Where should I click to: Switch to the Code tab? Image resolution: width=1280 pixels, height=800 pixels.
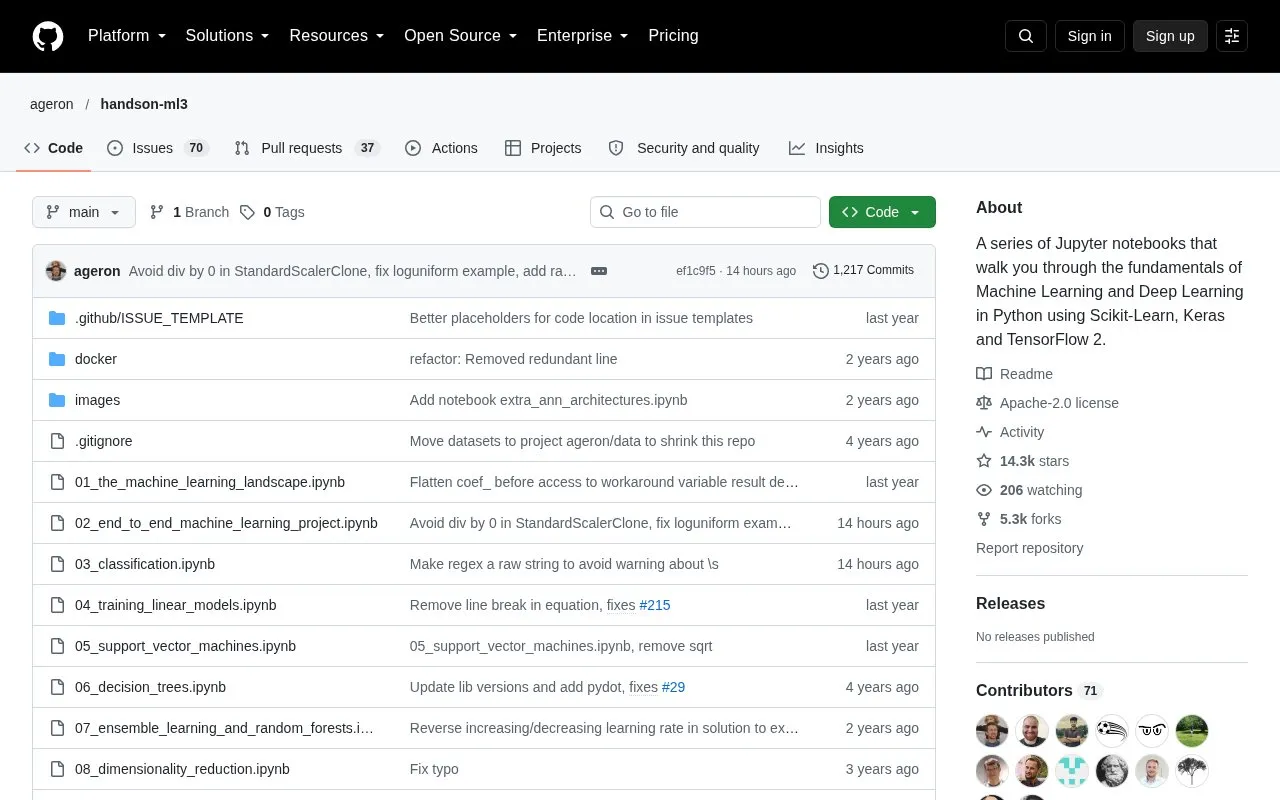click(x=54, y=148)
